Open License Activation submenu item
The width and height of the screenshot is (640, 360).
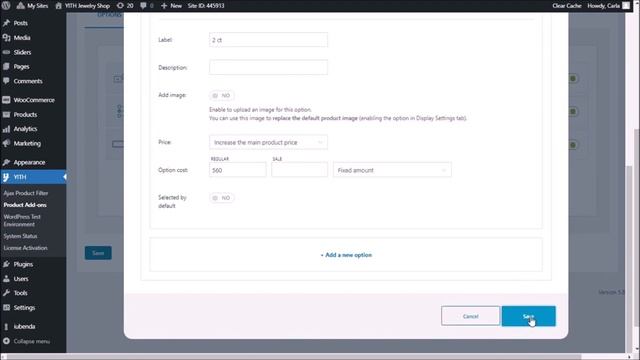tap(25, 248)
